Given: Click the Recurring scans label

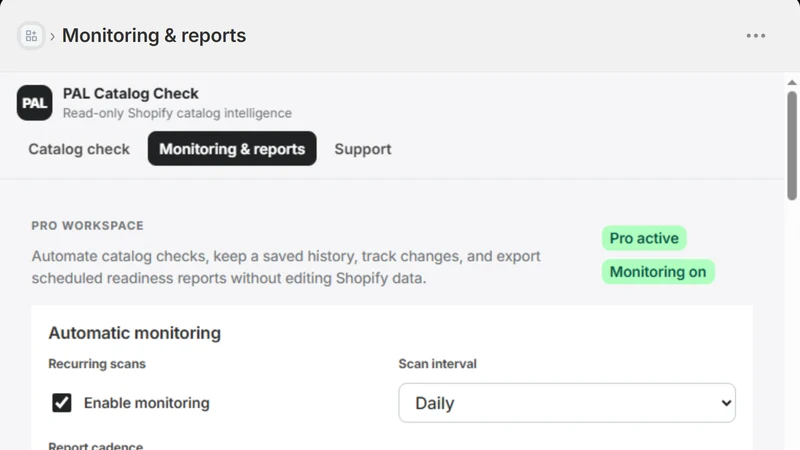Looking at the screenshot, I should pyautogui.click(x=97, y=364).
